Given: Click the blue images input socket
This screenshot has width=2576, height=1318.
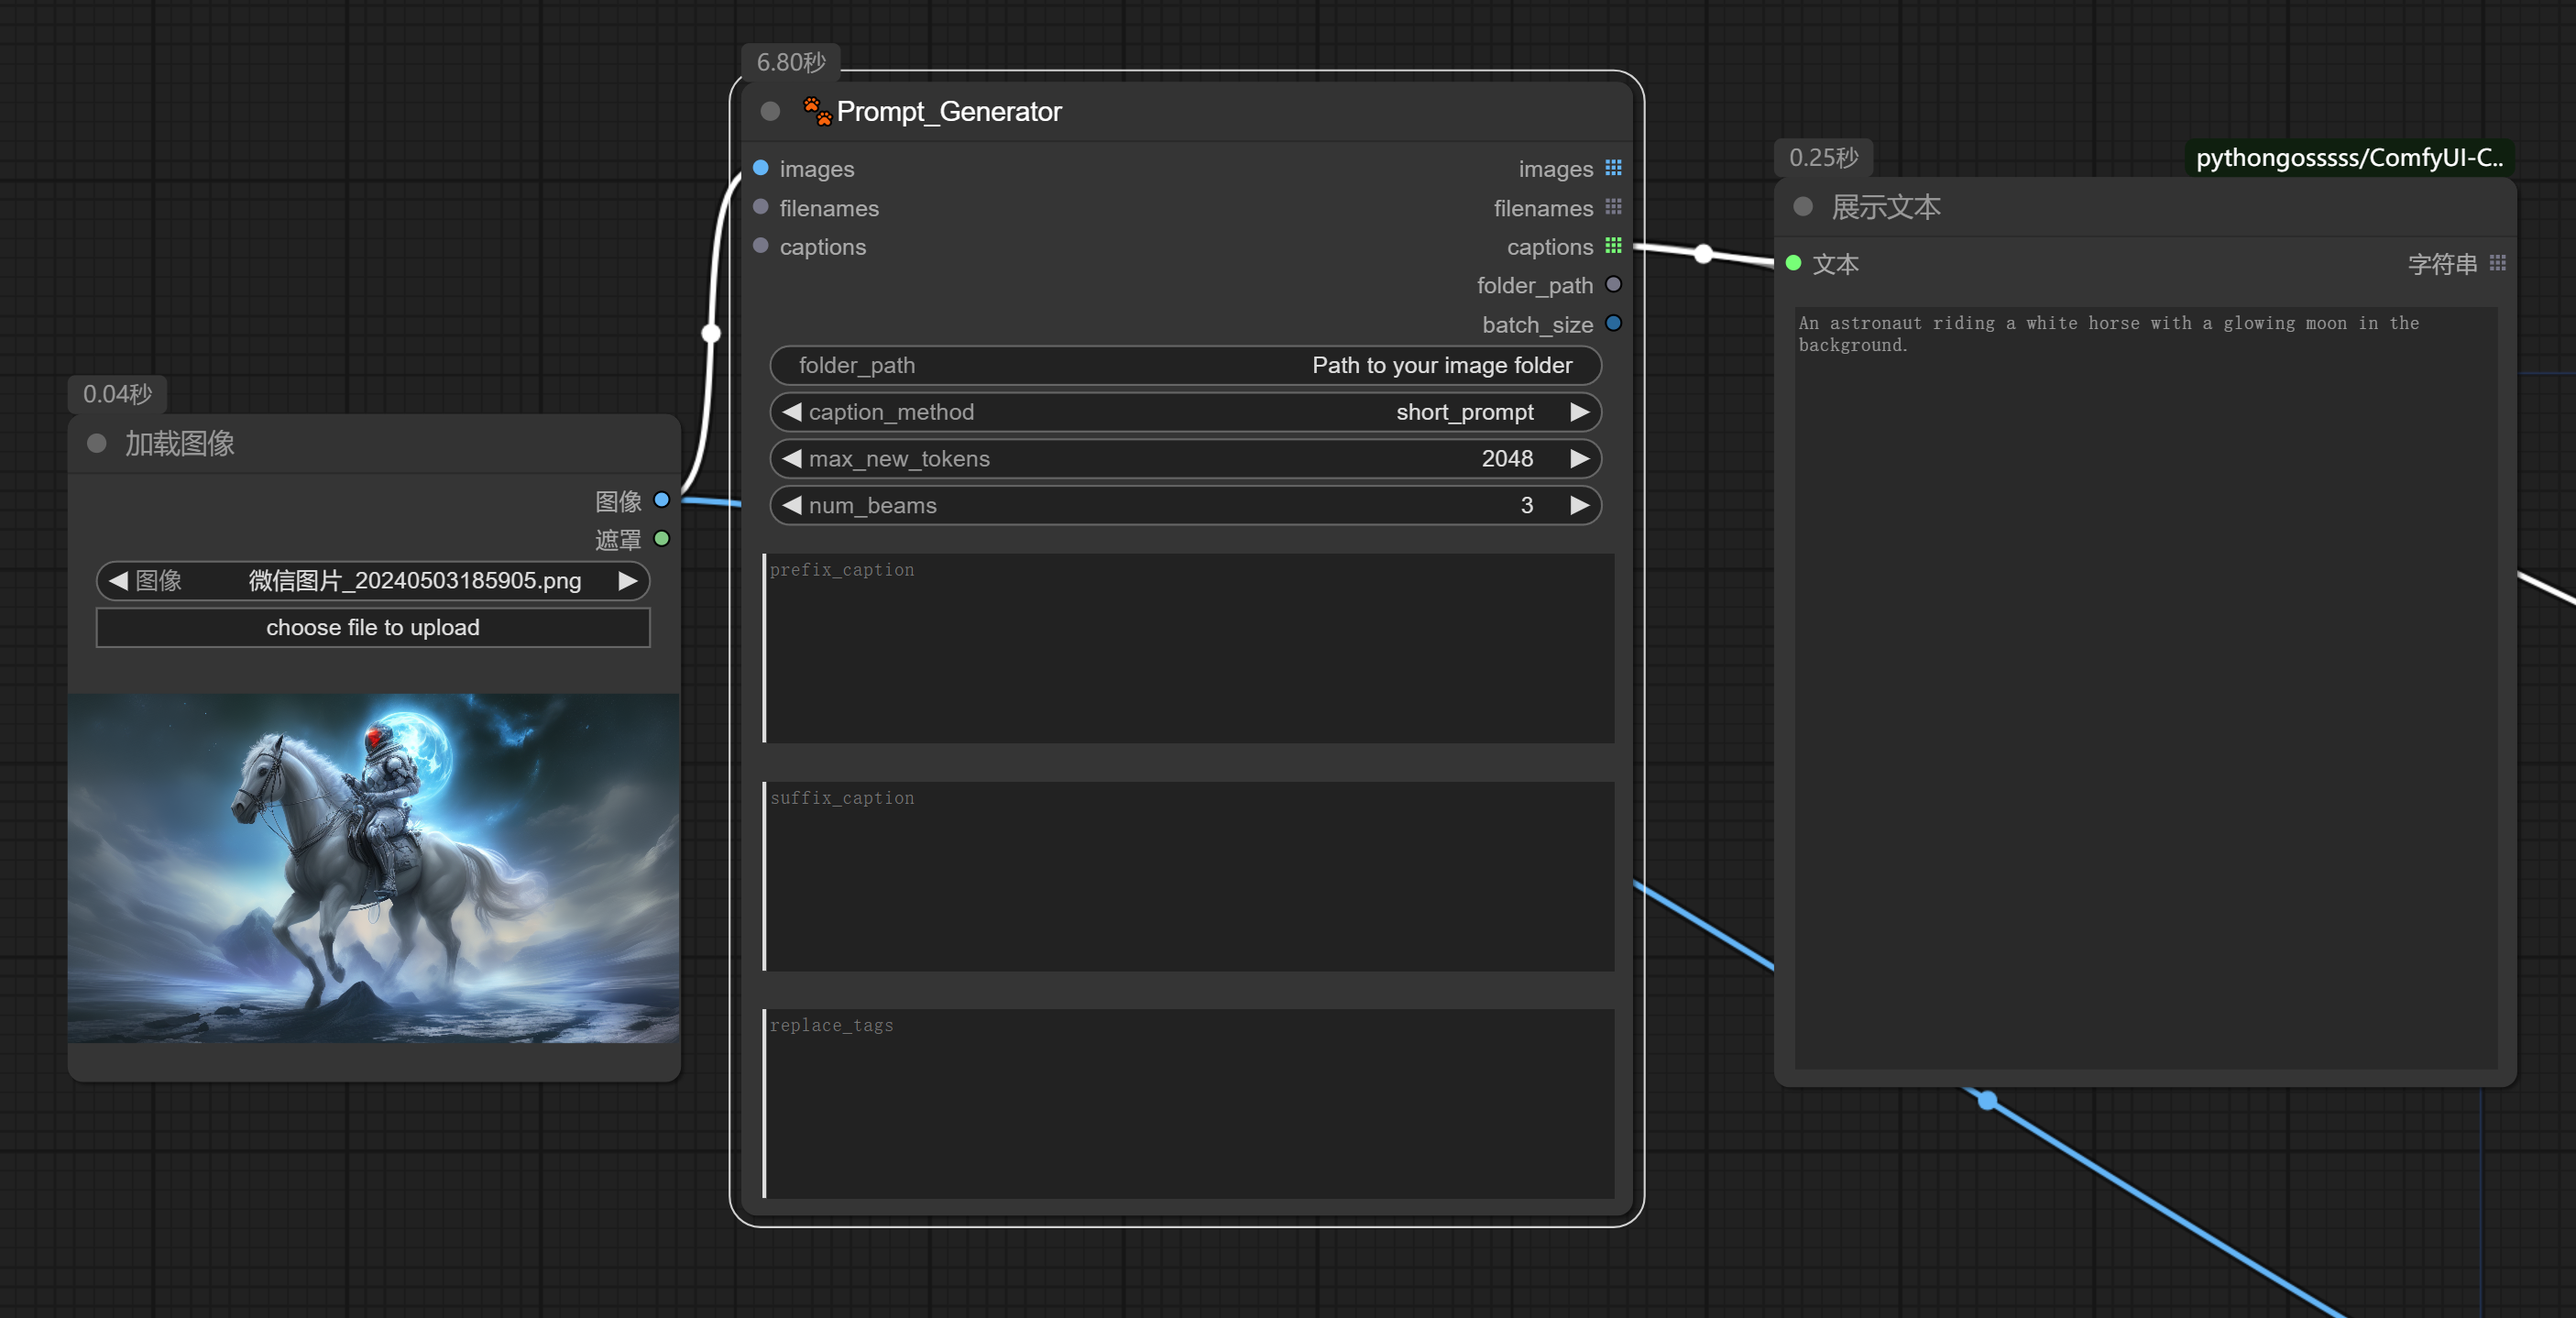Looking at the screenshot, I should [x=761, y=168].
